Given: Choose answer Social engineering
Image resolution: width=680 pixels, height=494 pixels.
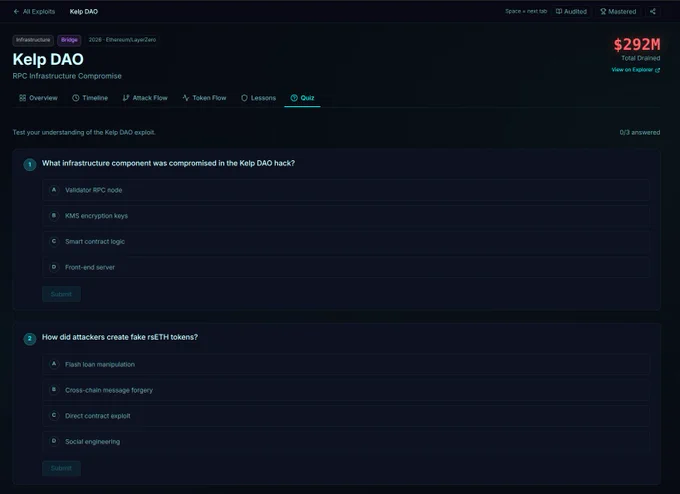Looking at the screenshot, I should [346, 442].
